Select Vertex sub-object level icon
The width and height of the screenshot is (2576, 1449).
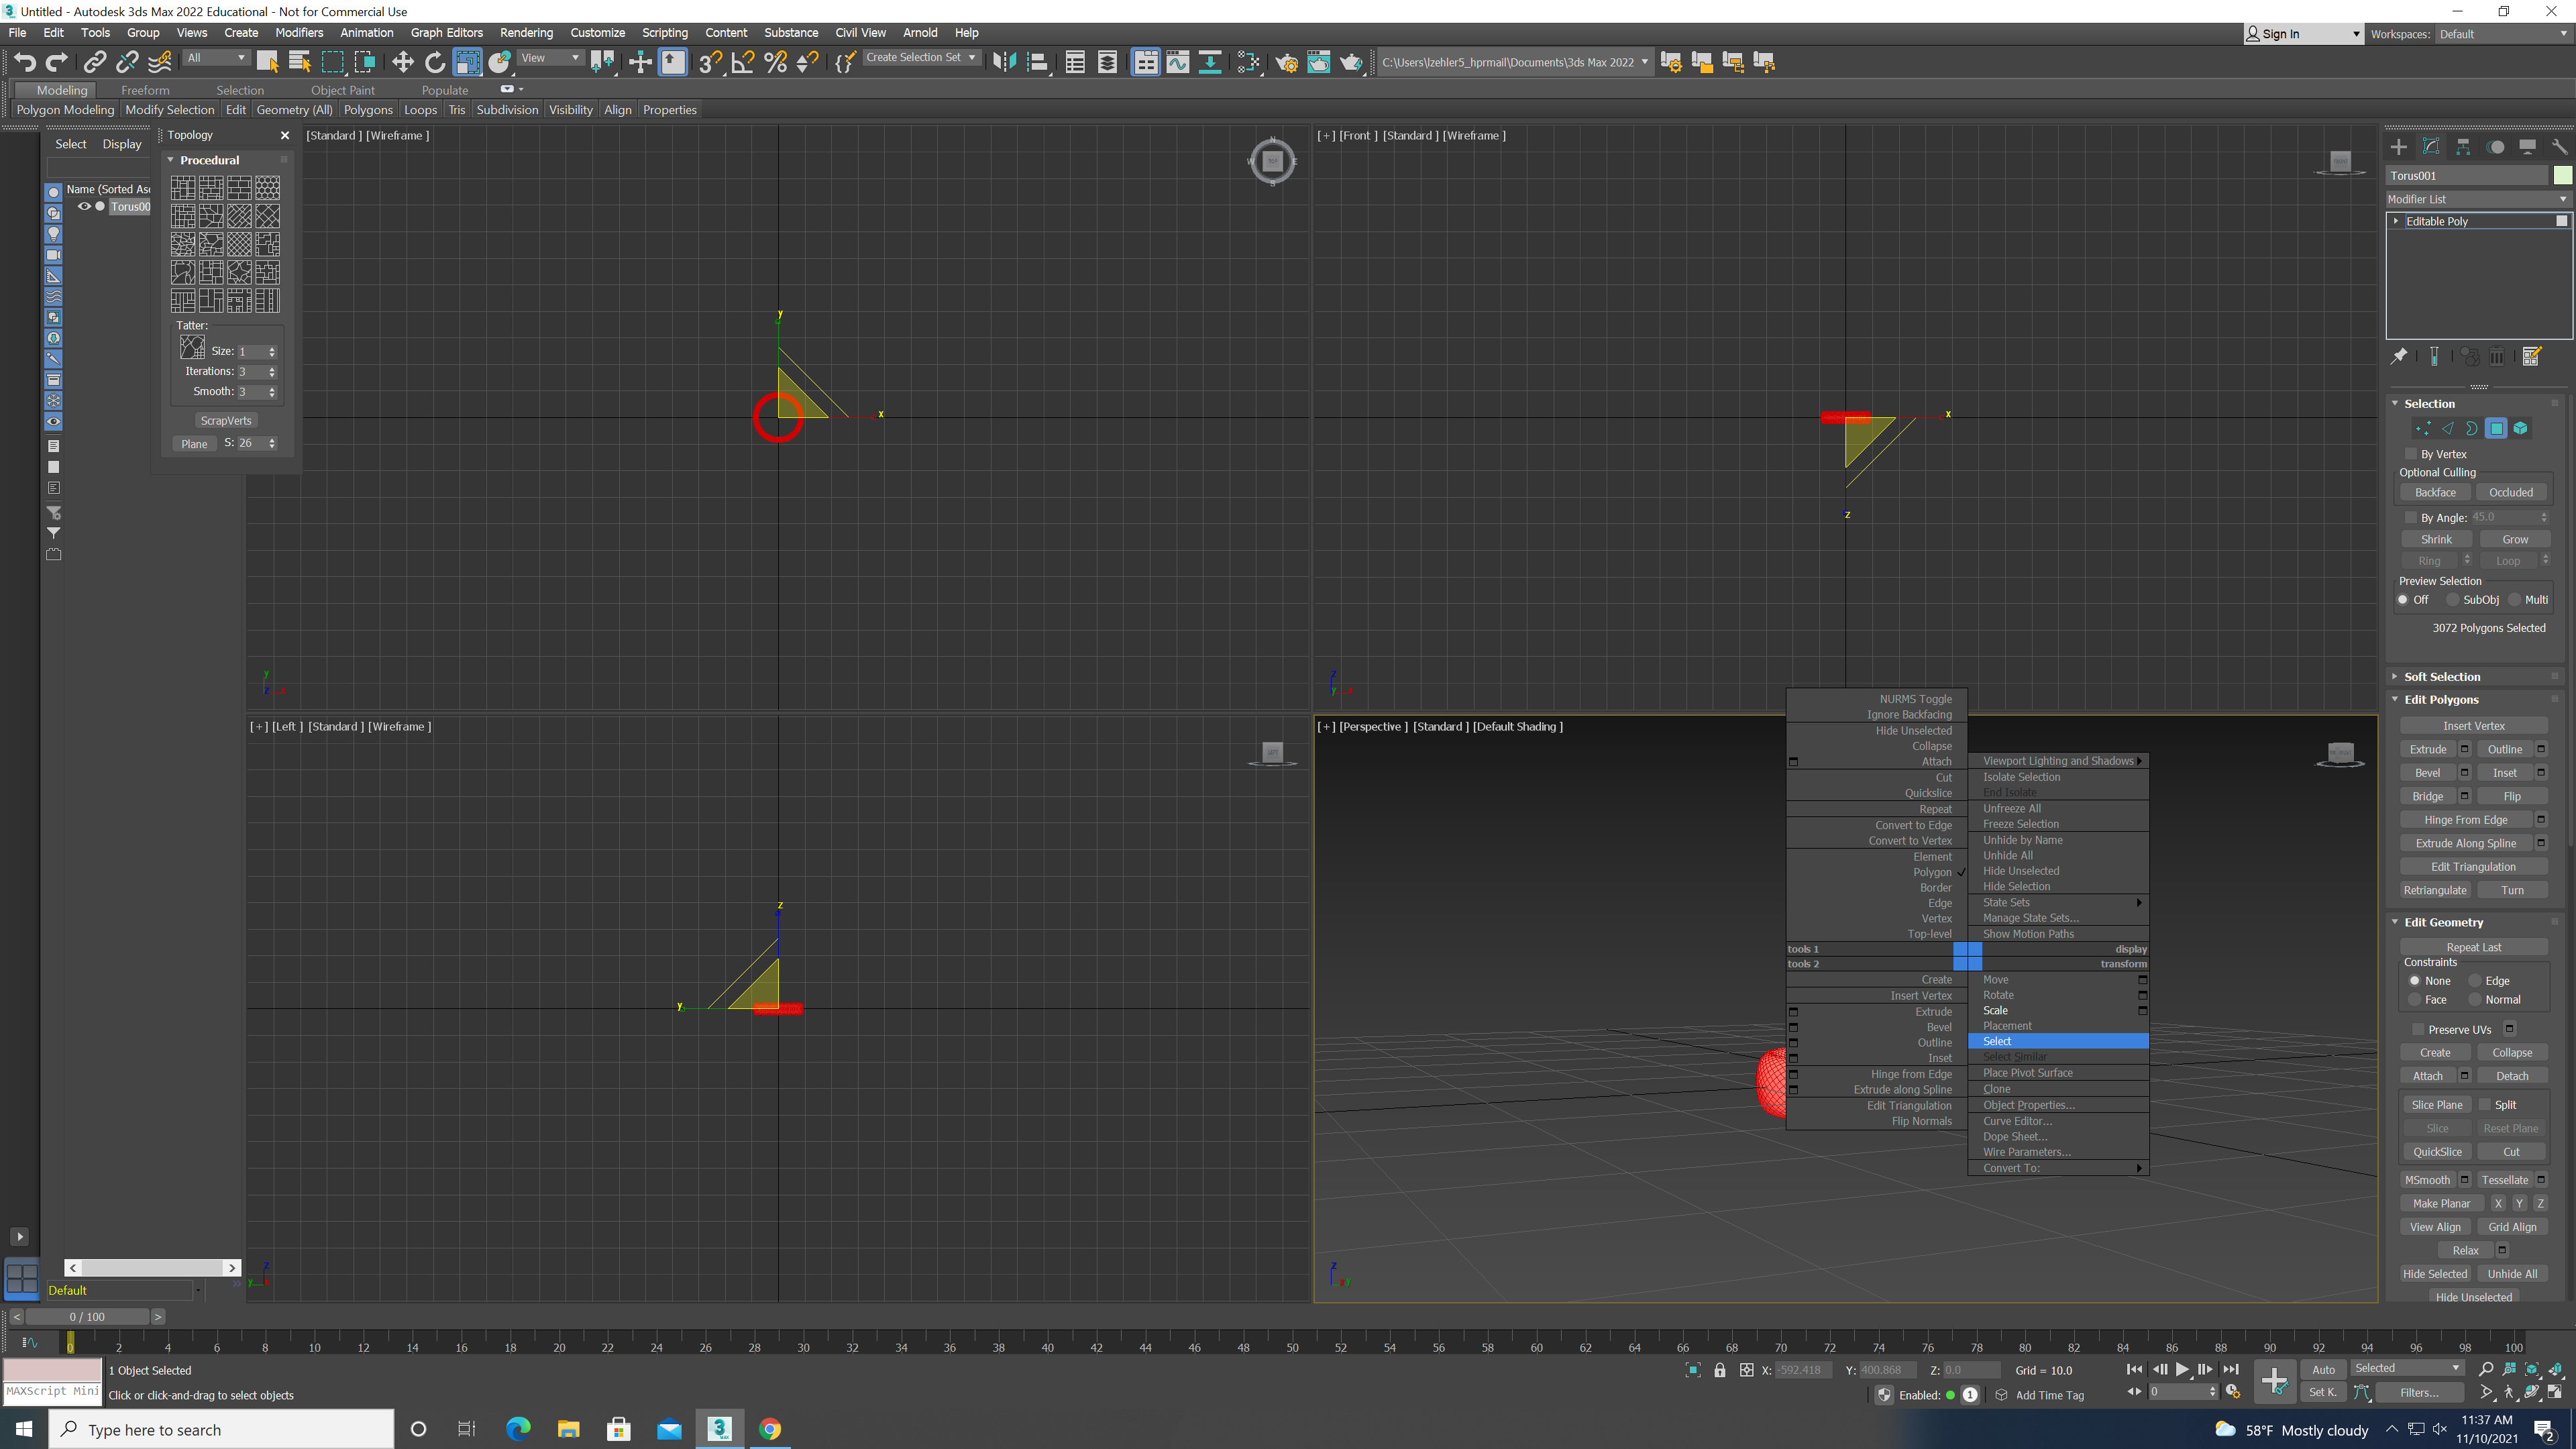(x=2423, y=428)
